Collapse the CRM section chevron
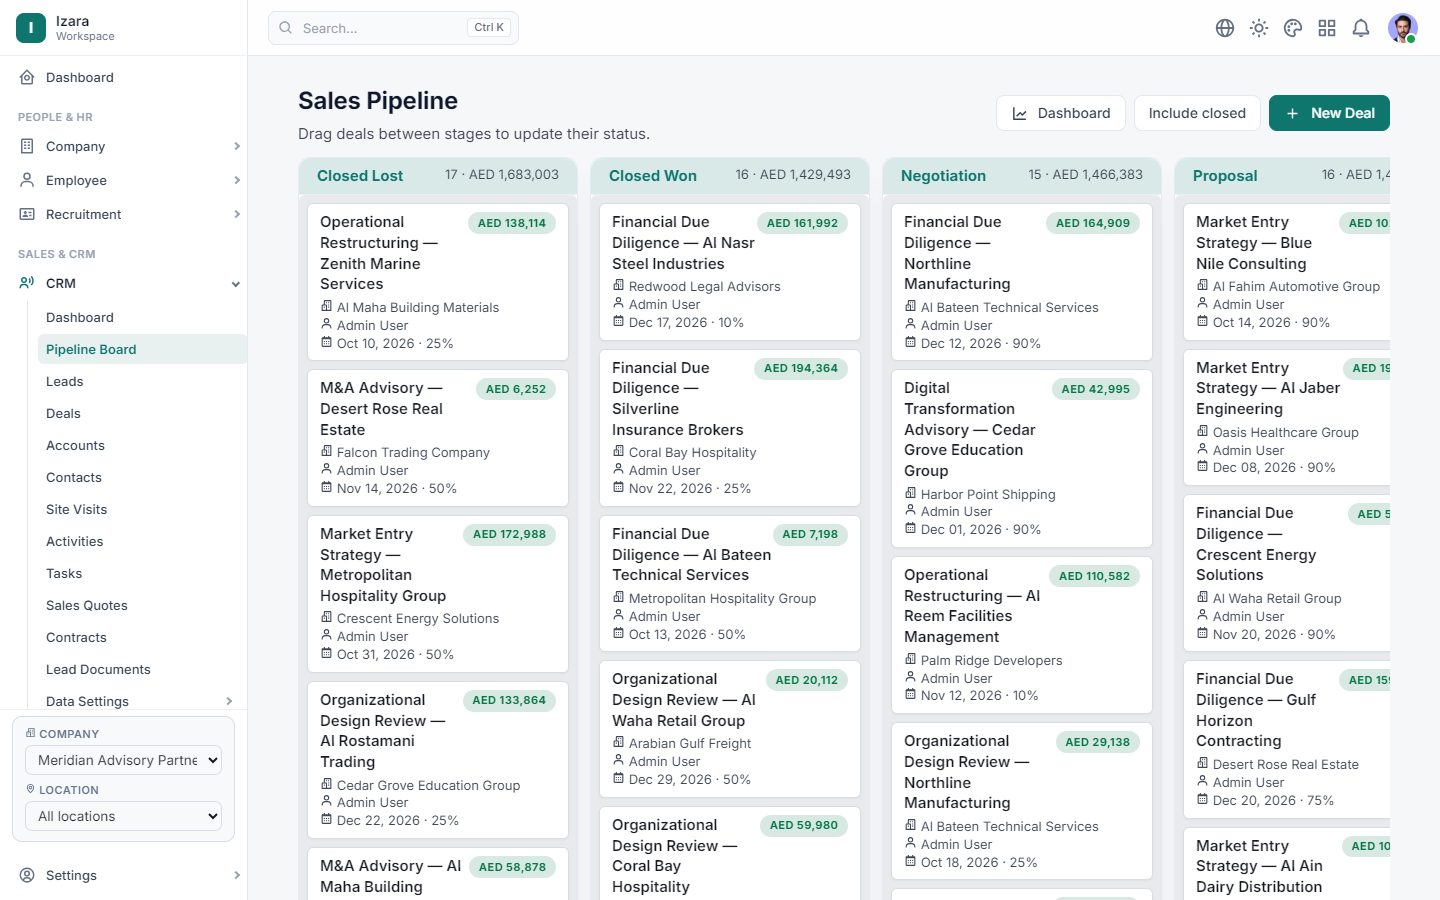The width and height of the screenshot is (1440, 900). (236, 284)
